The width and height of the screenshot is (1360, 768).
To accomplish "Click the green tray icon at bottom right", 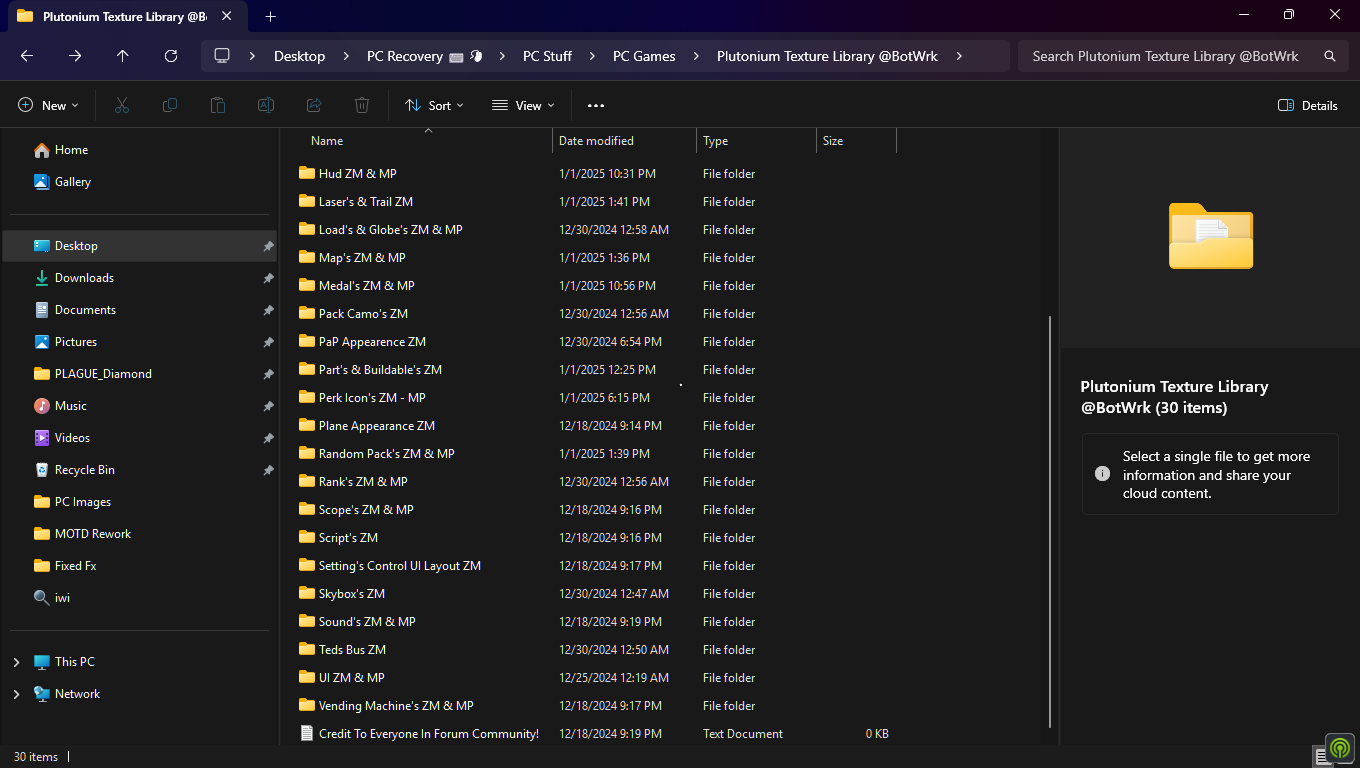I will point(1338,749).
